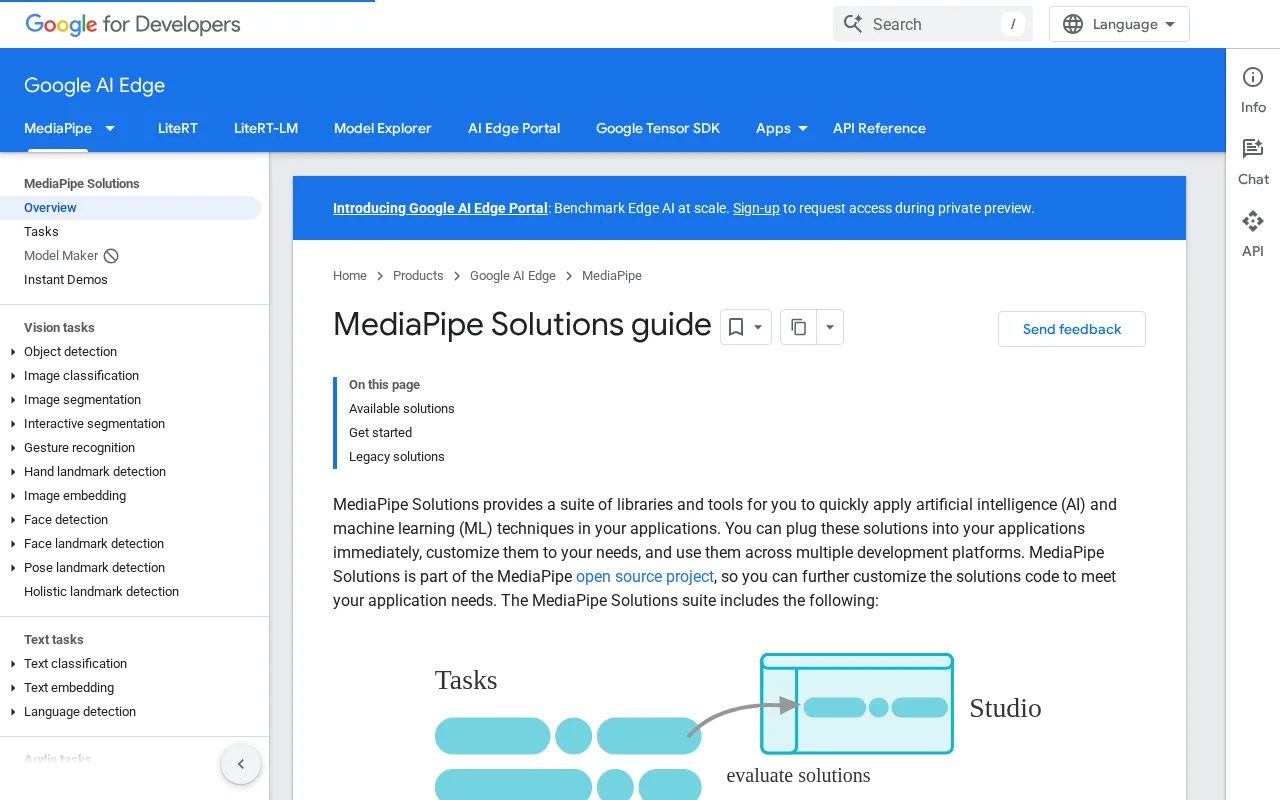Expand the Pose landmark detection section

tap(13, 568)
